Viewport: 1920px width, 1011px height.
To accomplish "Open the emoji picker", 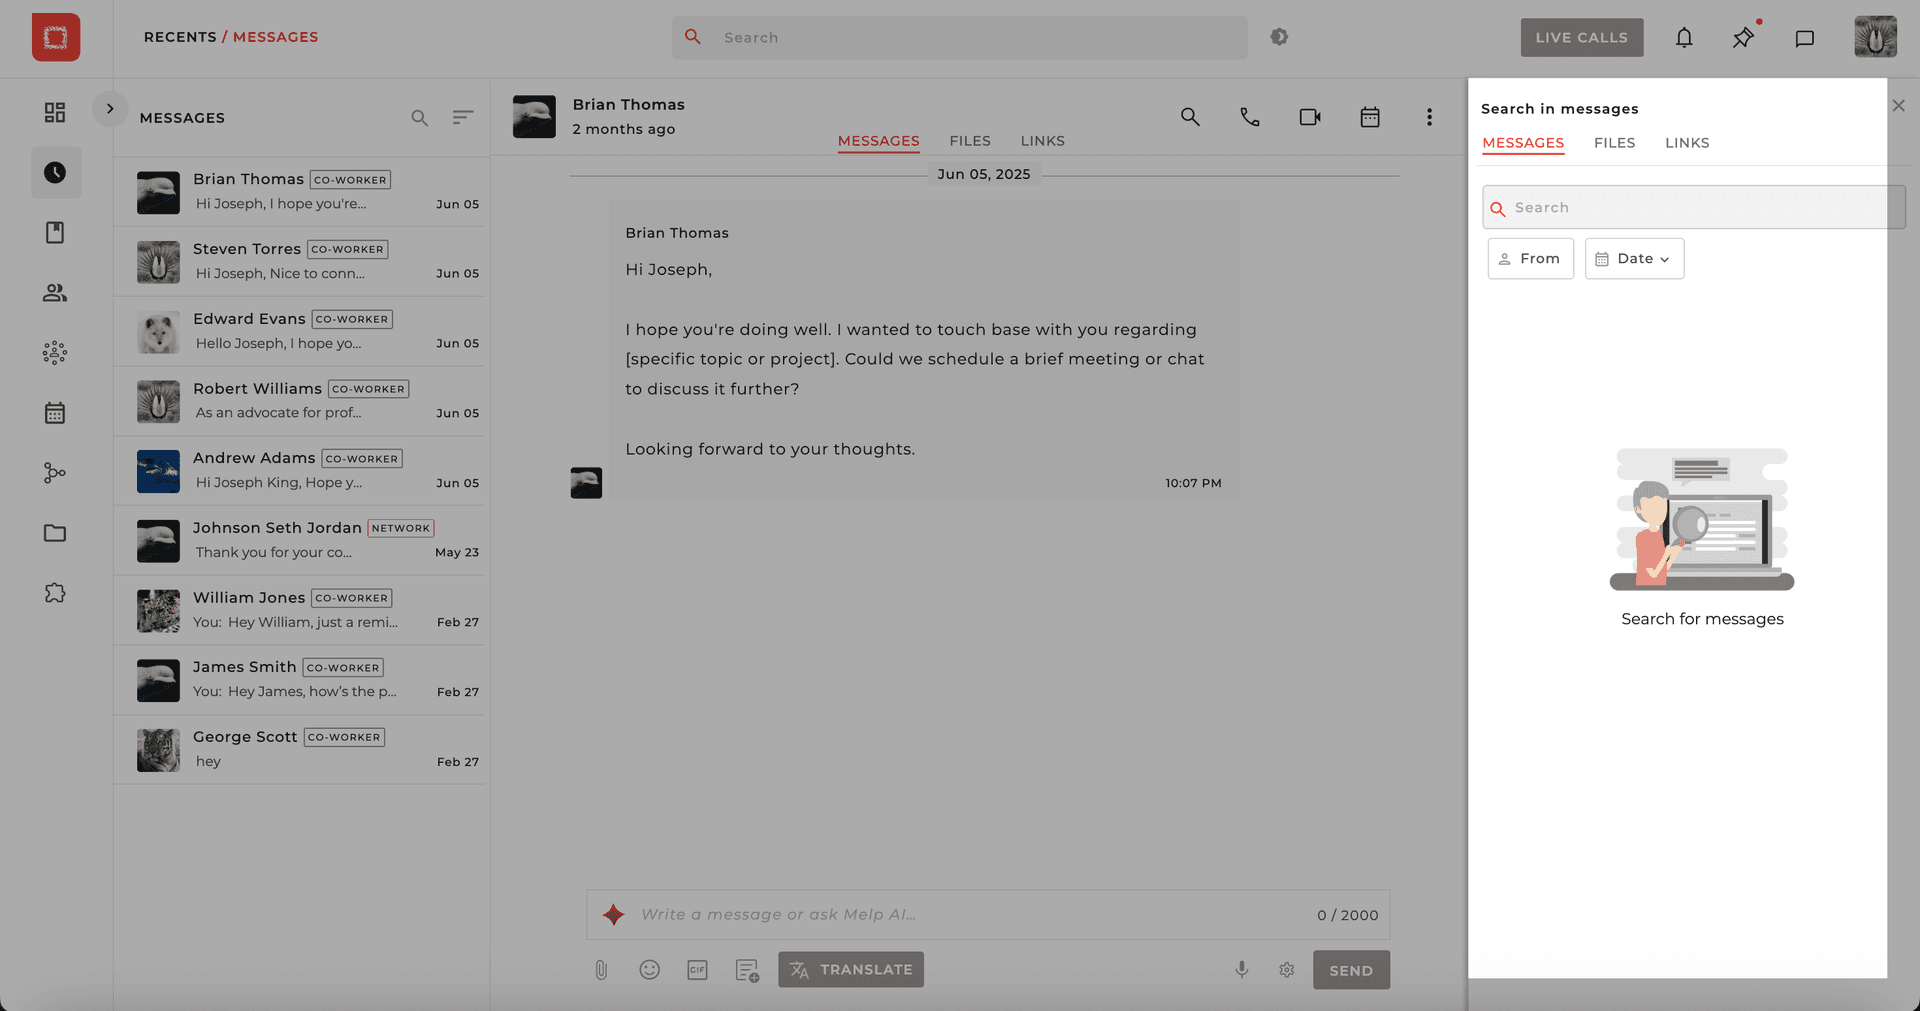I will (x=649, y=970).
